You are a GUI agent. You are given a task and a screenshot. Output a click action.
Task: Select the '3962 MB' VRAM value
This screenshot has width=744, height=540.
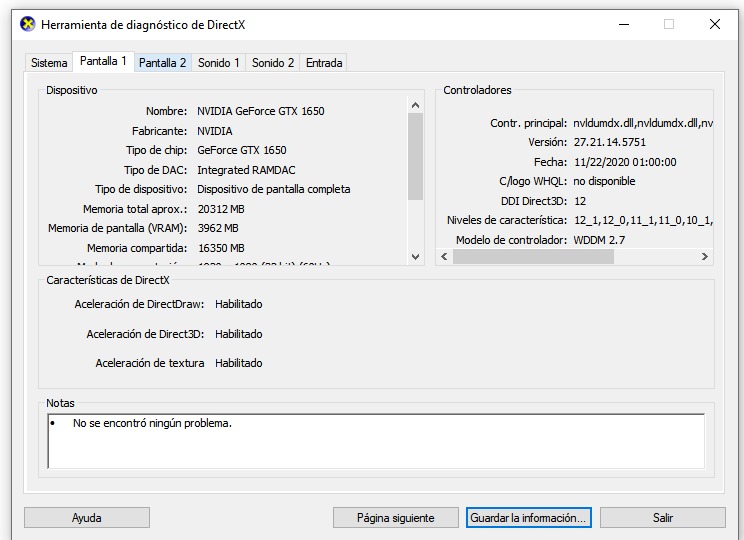pyautogui.click(x=218, y=228)
